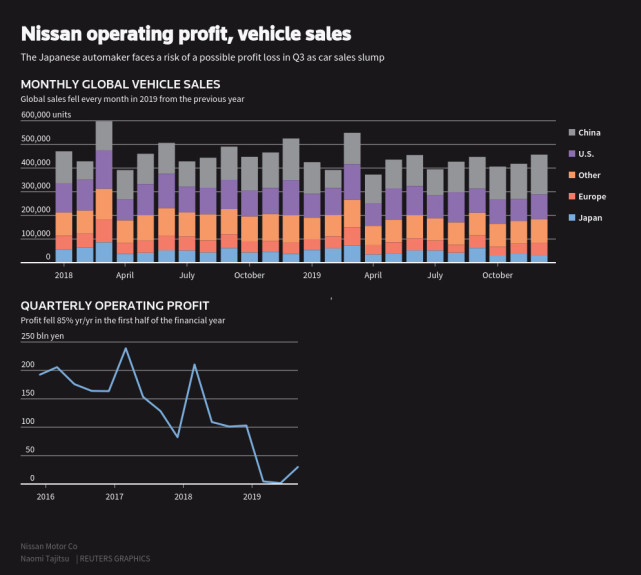The height and width of the screenshot is (575, 641).
Task: Click the purple U.S. legend swatch
Action: pos(572,154)
